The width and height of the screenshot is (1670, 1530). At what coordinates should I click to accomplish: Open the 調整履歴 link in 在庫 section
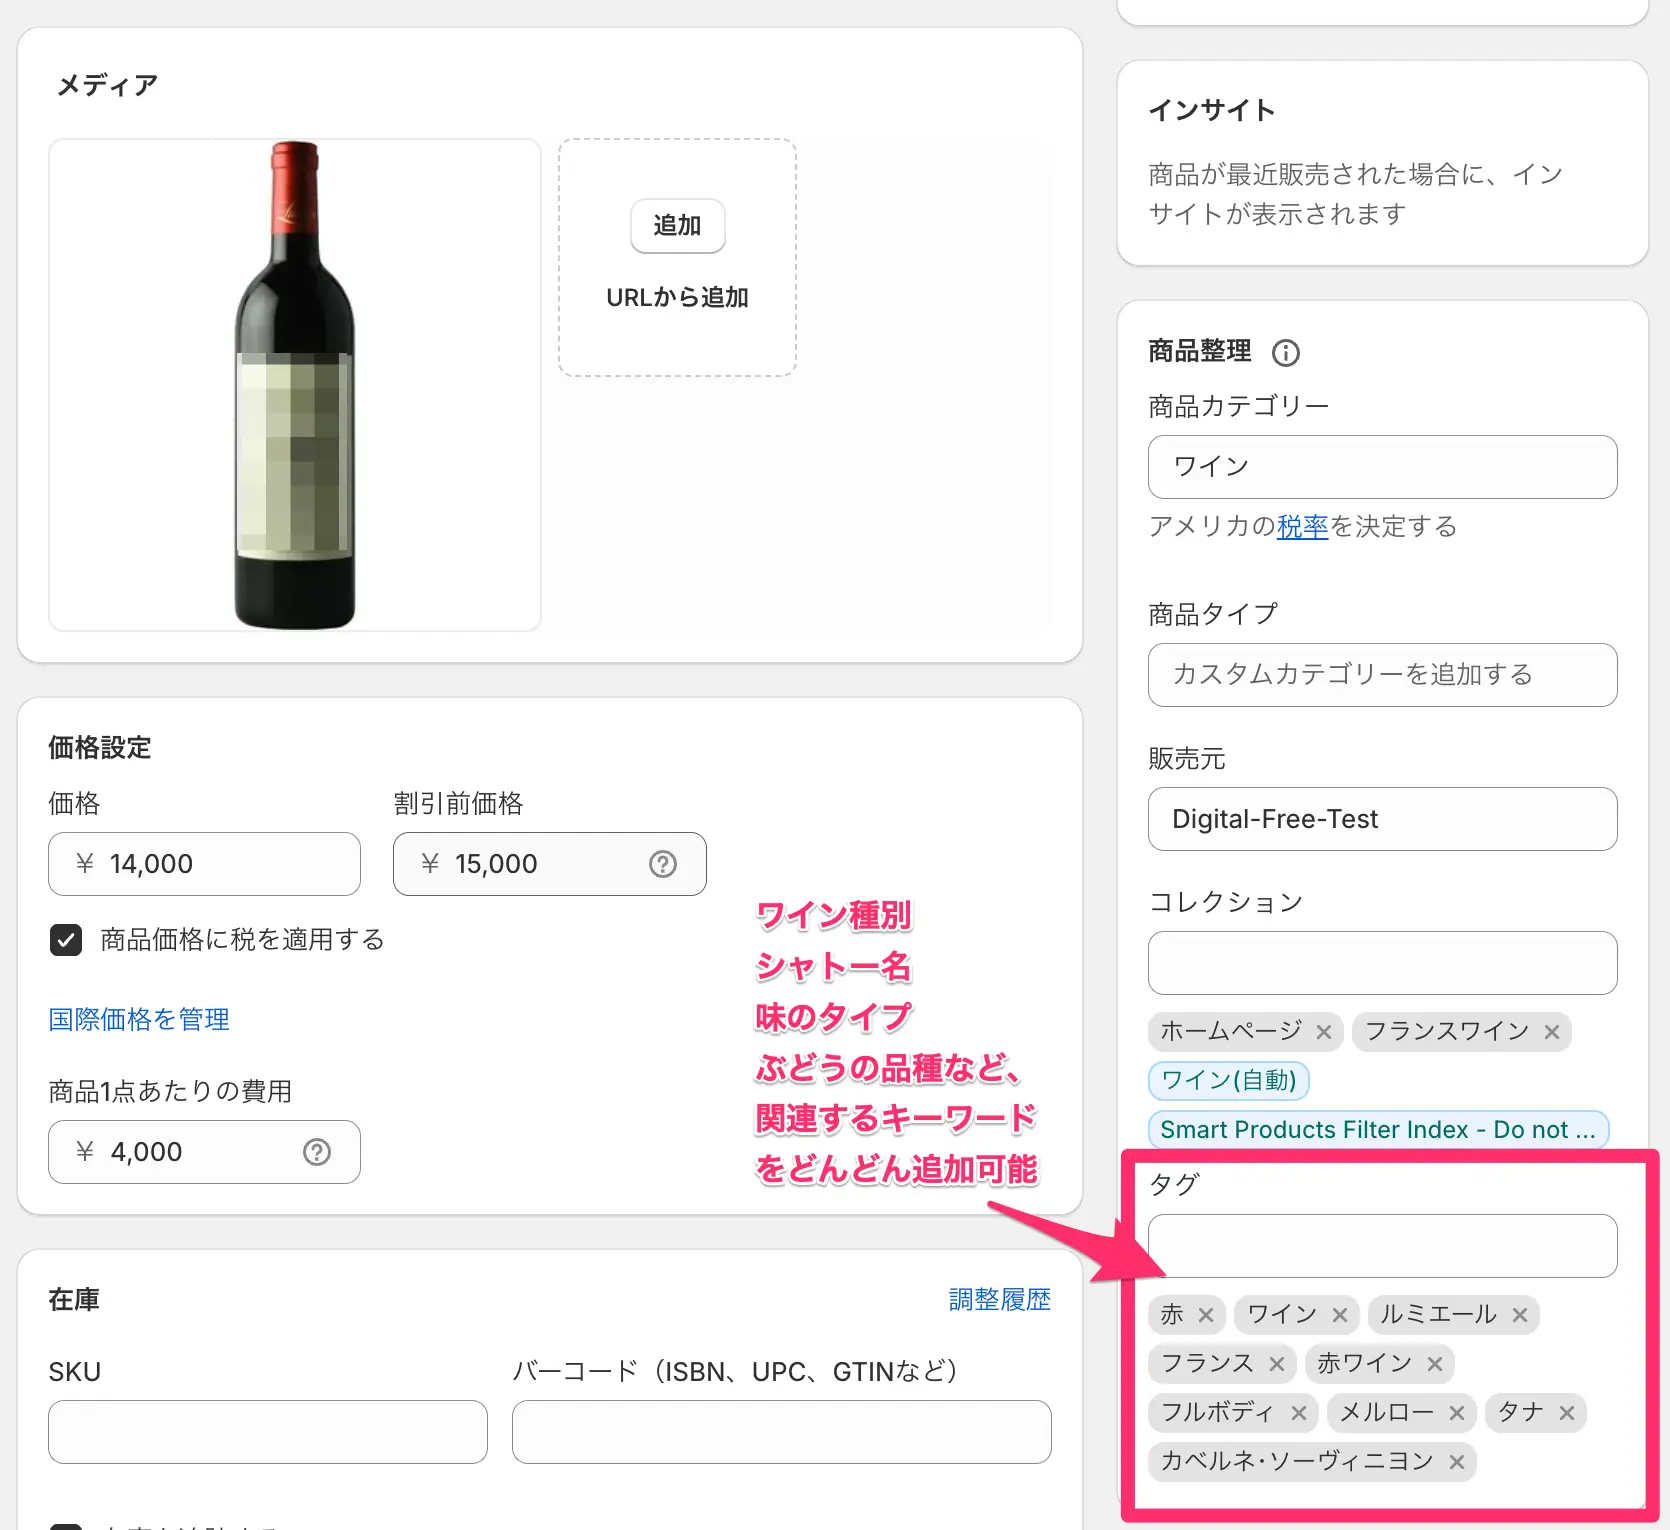click(999, 1299)
